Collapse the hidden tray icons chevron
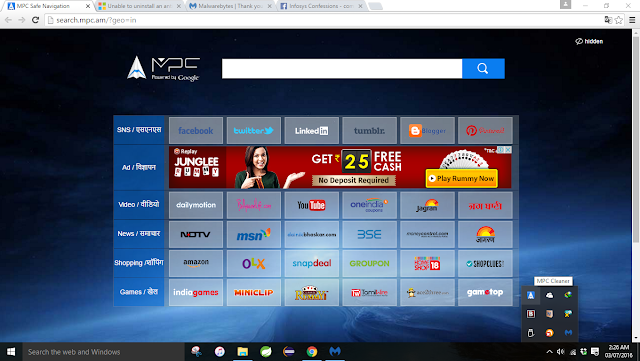This screenshot has height=361, width=640. click(549, 352)
